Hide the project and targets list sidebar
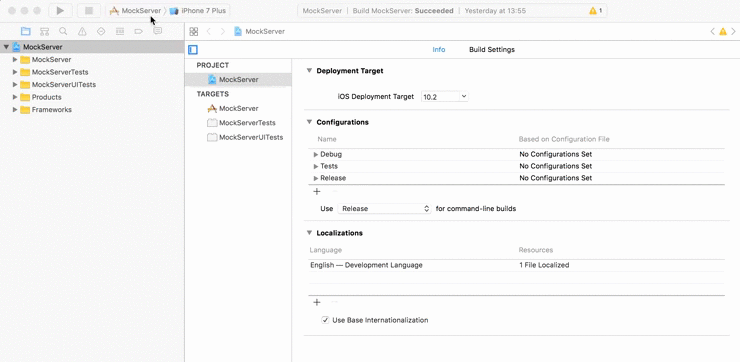This screenshot has height=362, width=740. 193,50
